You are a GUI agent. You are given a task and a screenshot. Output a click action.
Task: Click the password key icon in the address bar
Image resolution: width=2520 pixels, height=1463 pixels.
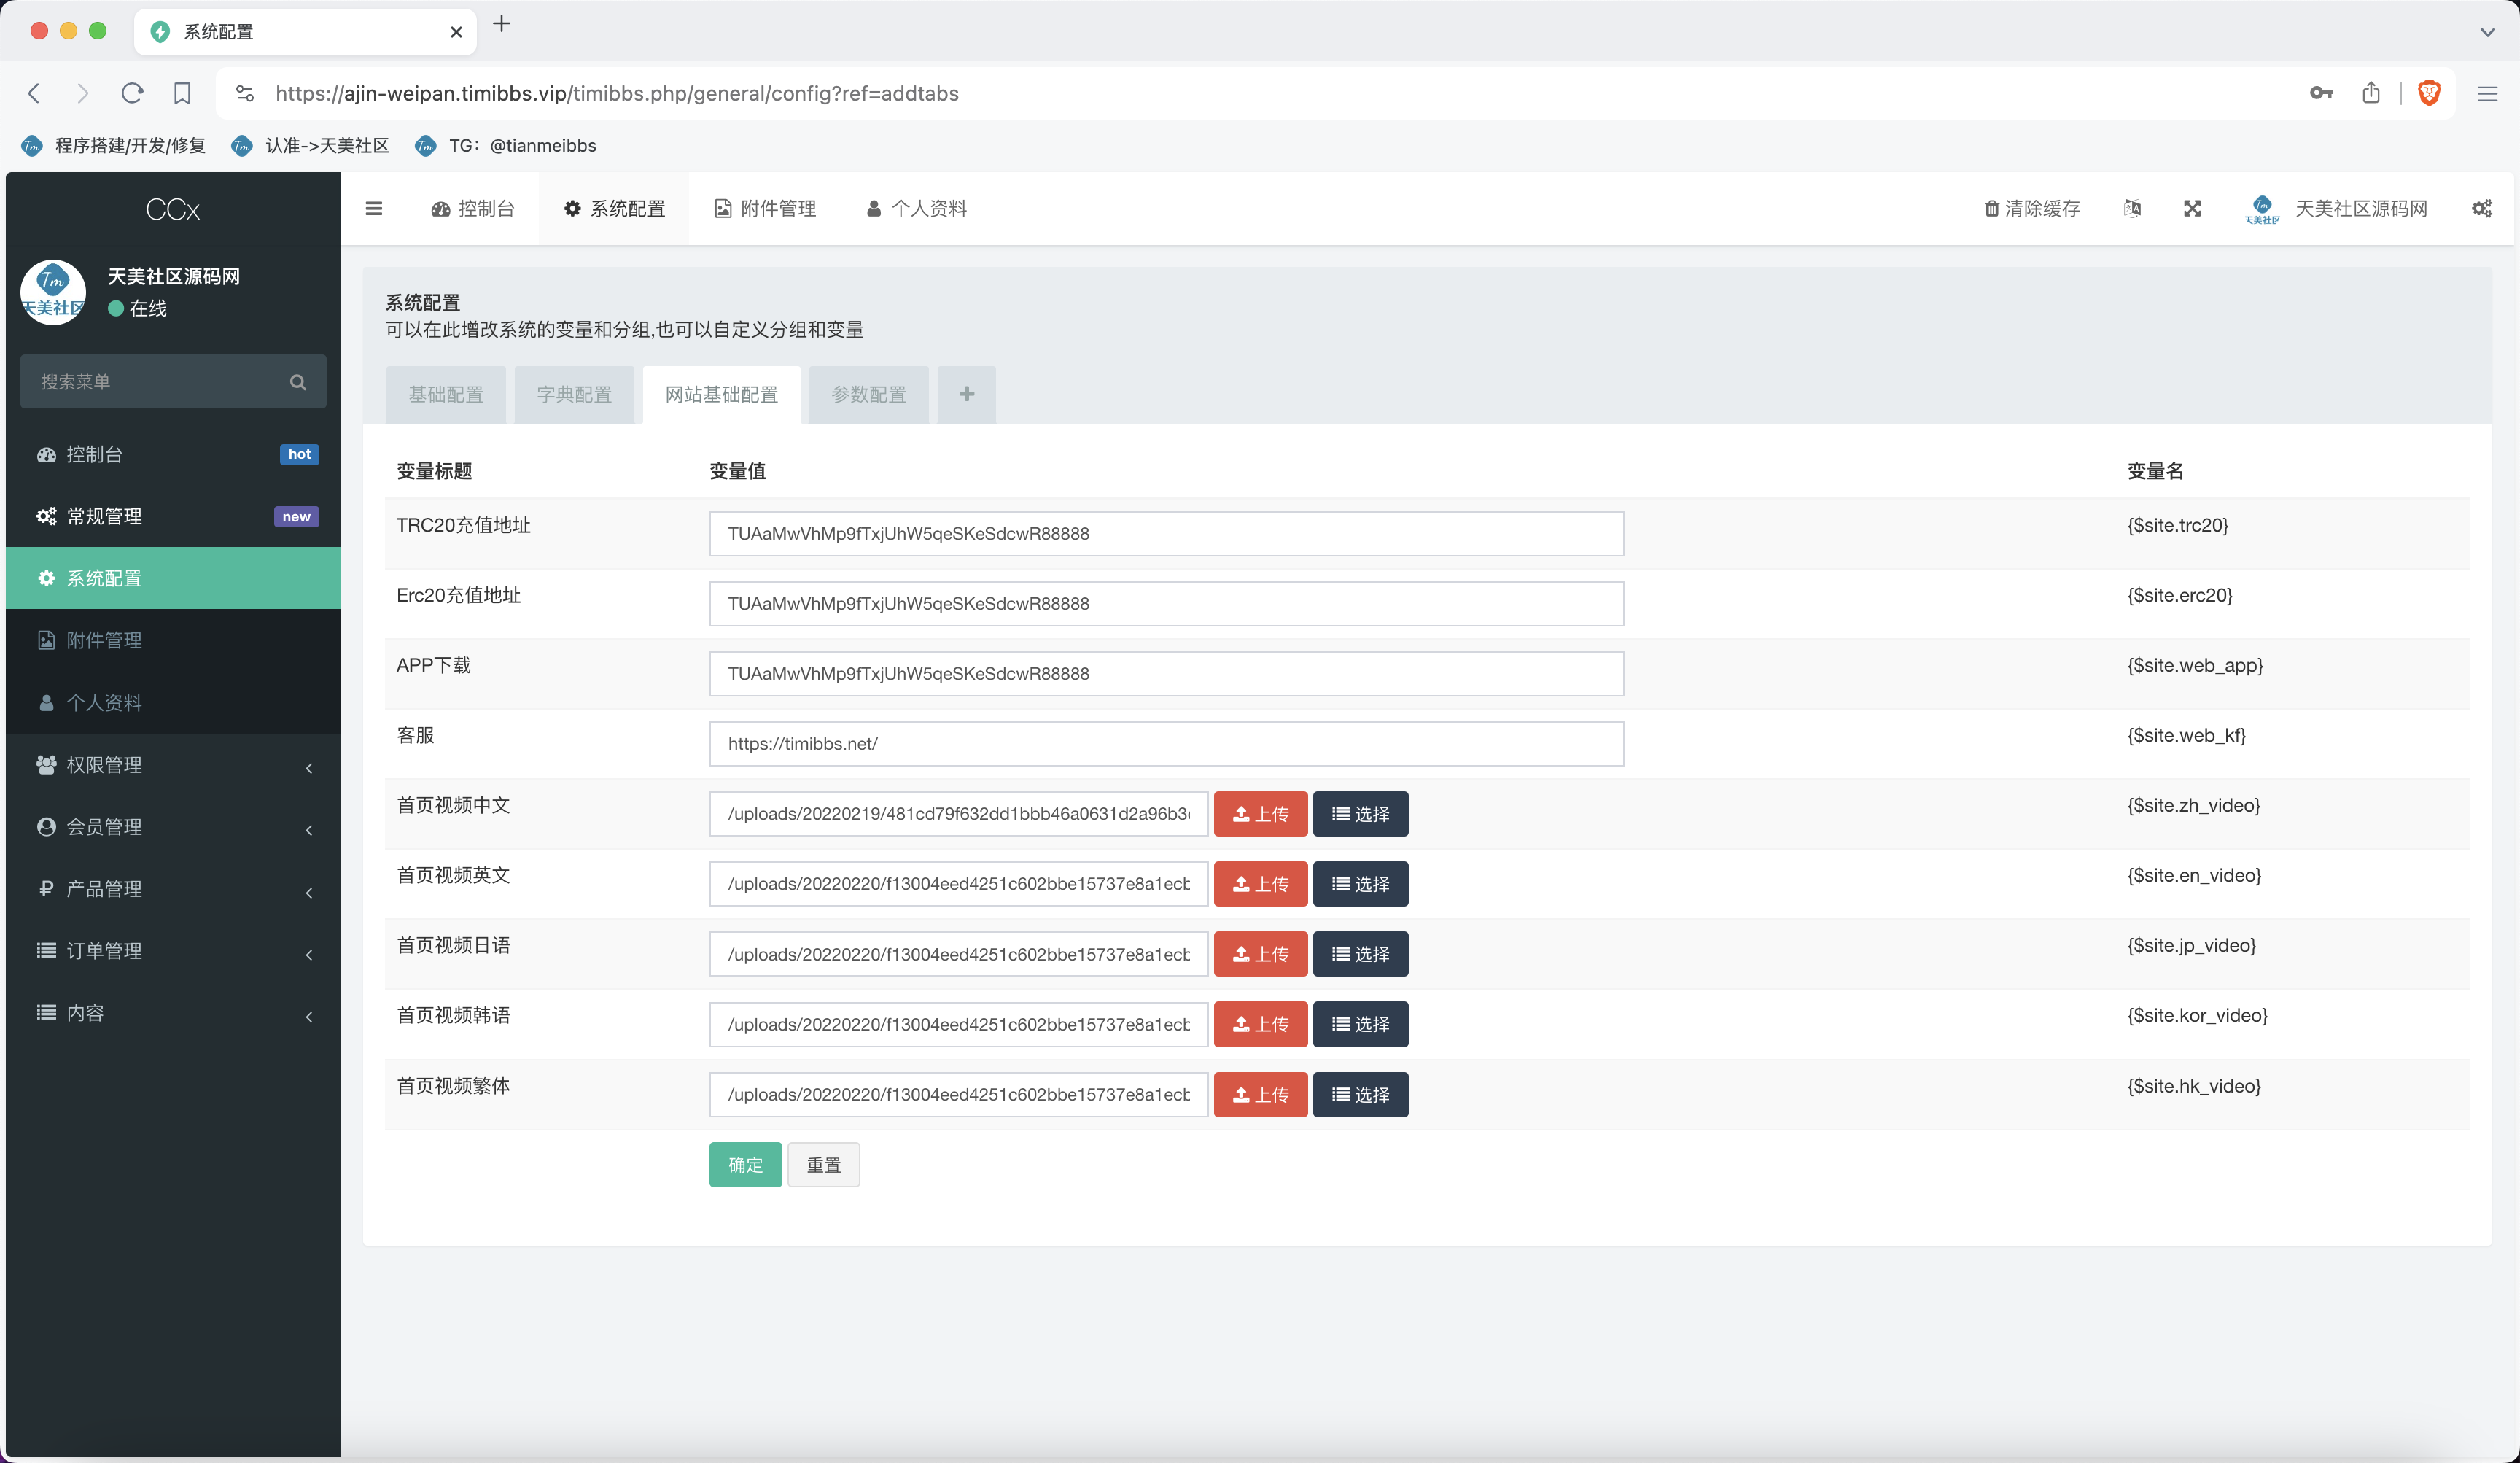click(2321, 93)
